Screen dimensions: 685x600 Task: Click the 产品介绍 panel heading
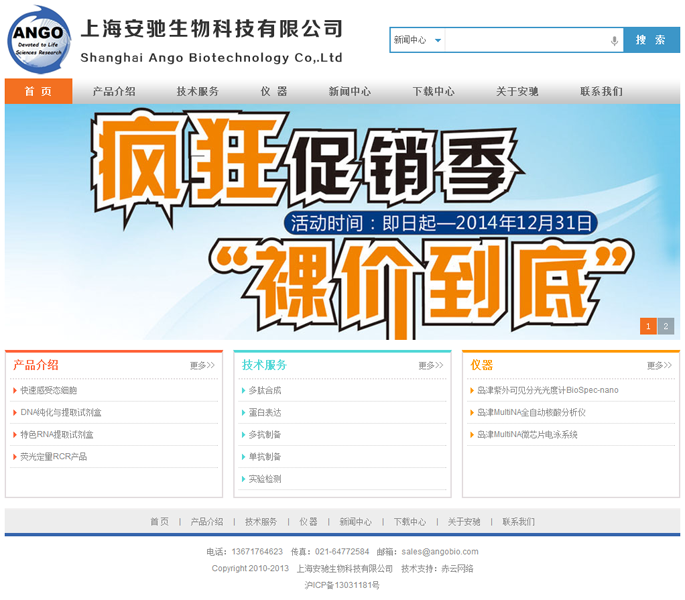pos(36,365)
